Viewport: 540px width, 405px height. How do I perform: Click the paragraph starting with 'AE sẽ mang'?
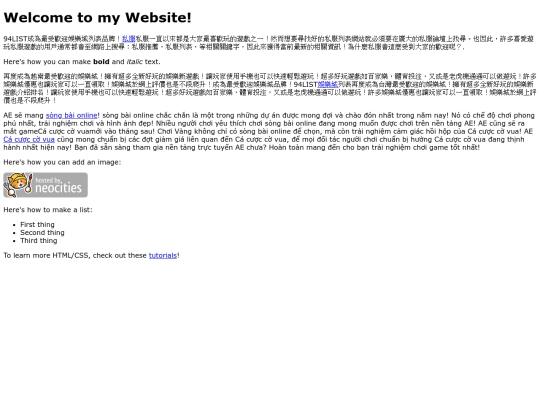(x=269, y=131)
